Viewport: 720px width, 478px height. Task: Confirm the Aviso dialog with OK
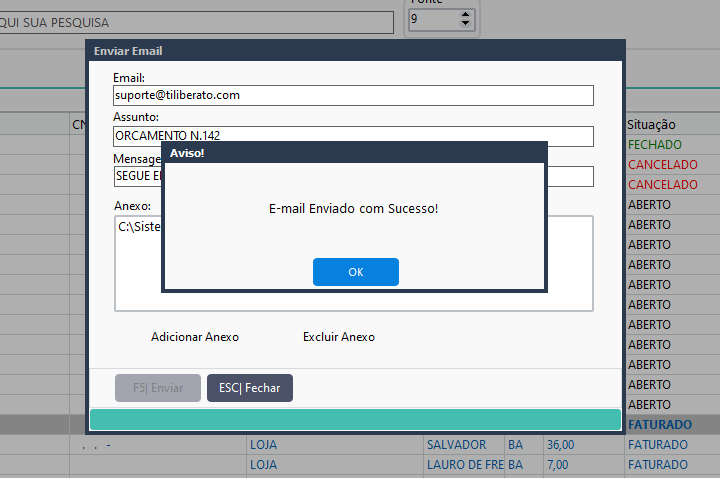355,272
